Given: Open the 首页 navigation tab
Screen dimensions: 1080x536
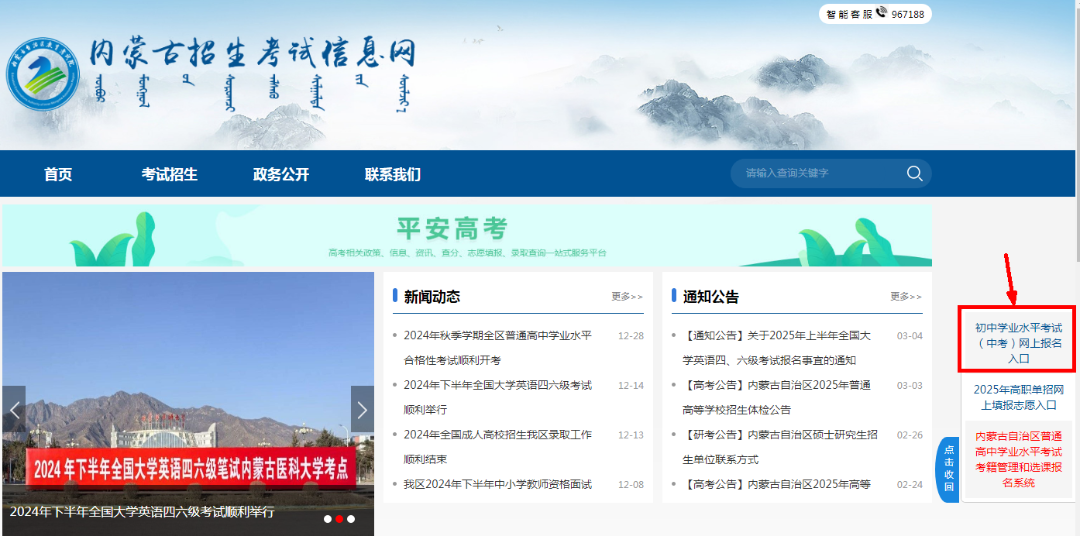Looking at the screenshot, I should [58, 174].
